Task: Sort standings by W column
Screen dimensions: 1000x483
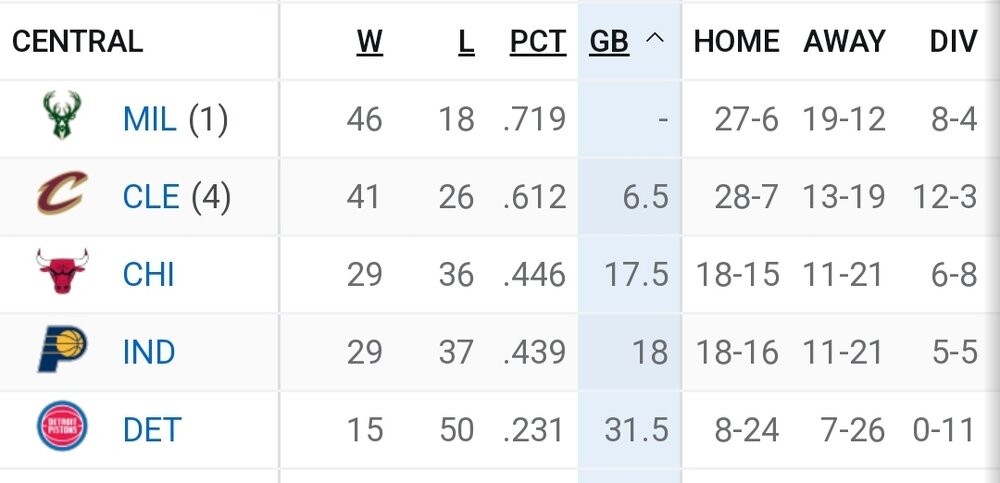Action: (369, 41)
